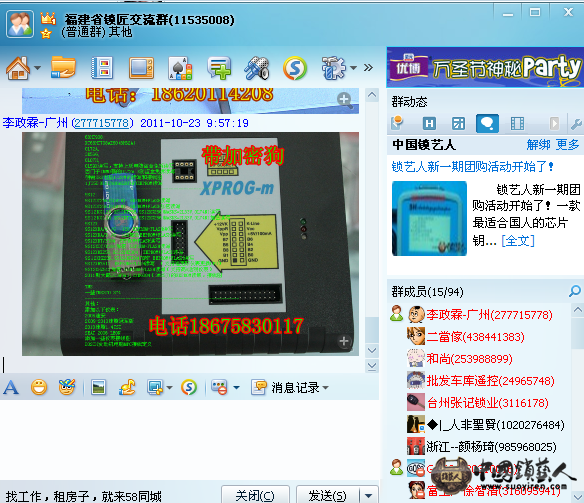Open the 万圣节神秘Party banner ad

pyautogui.click(x=485, y=67)
